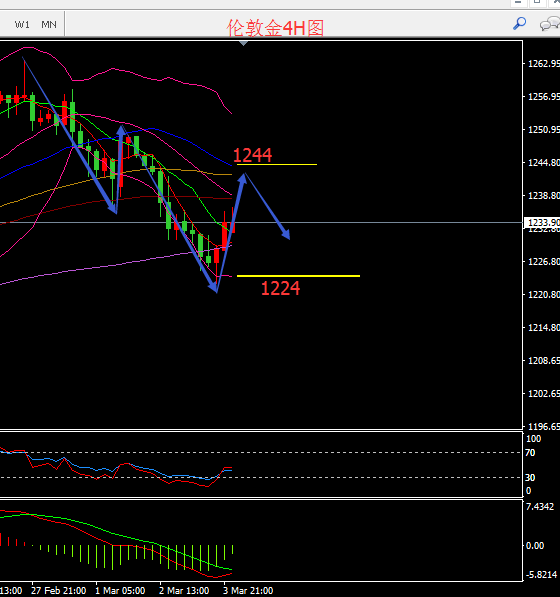
Task: Switch chart to W1 weekly timeframe
Action: tap(22, 25)
